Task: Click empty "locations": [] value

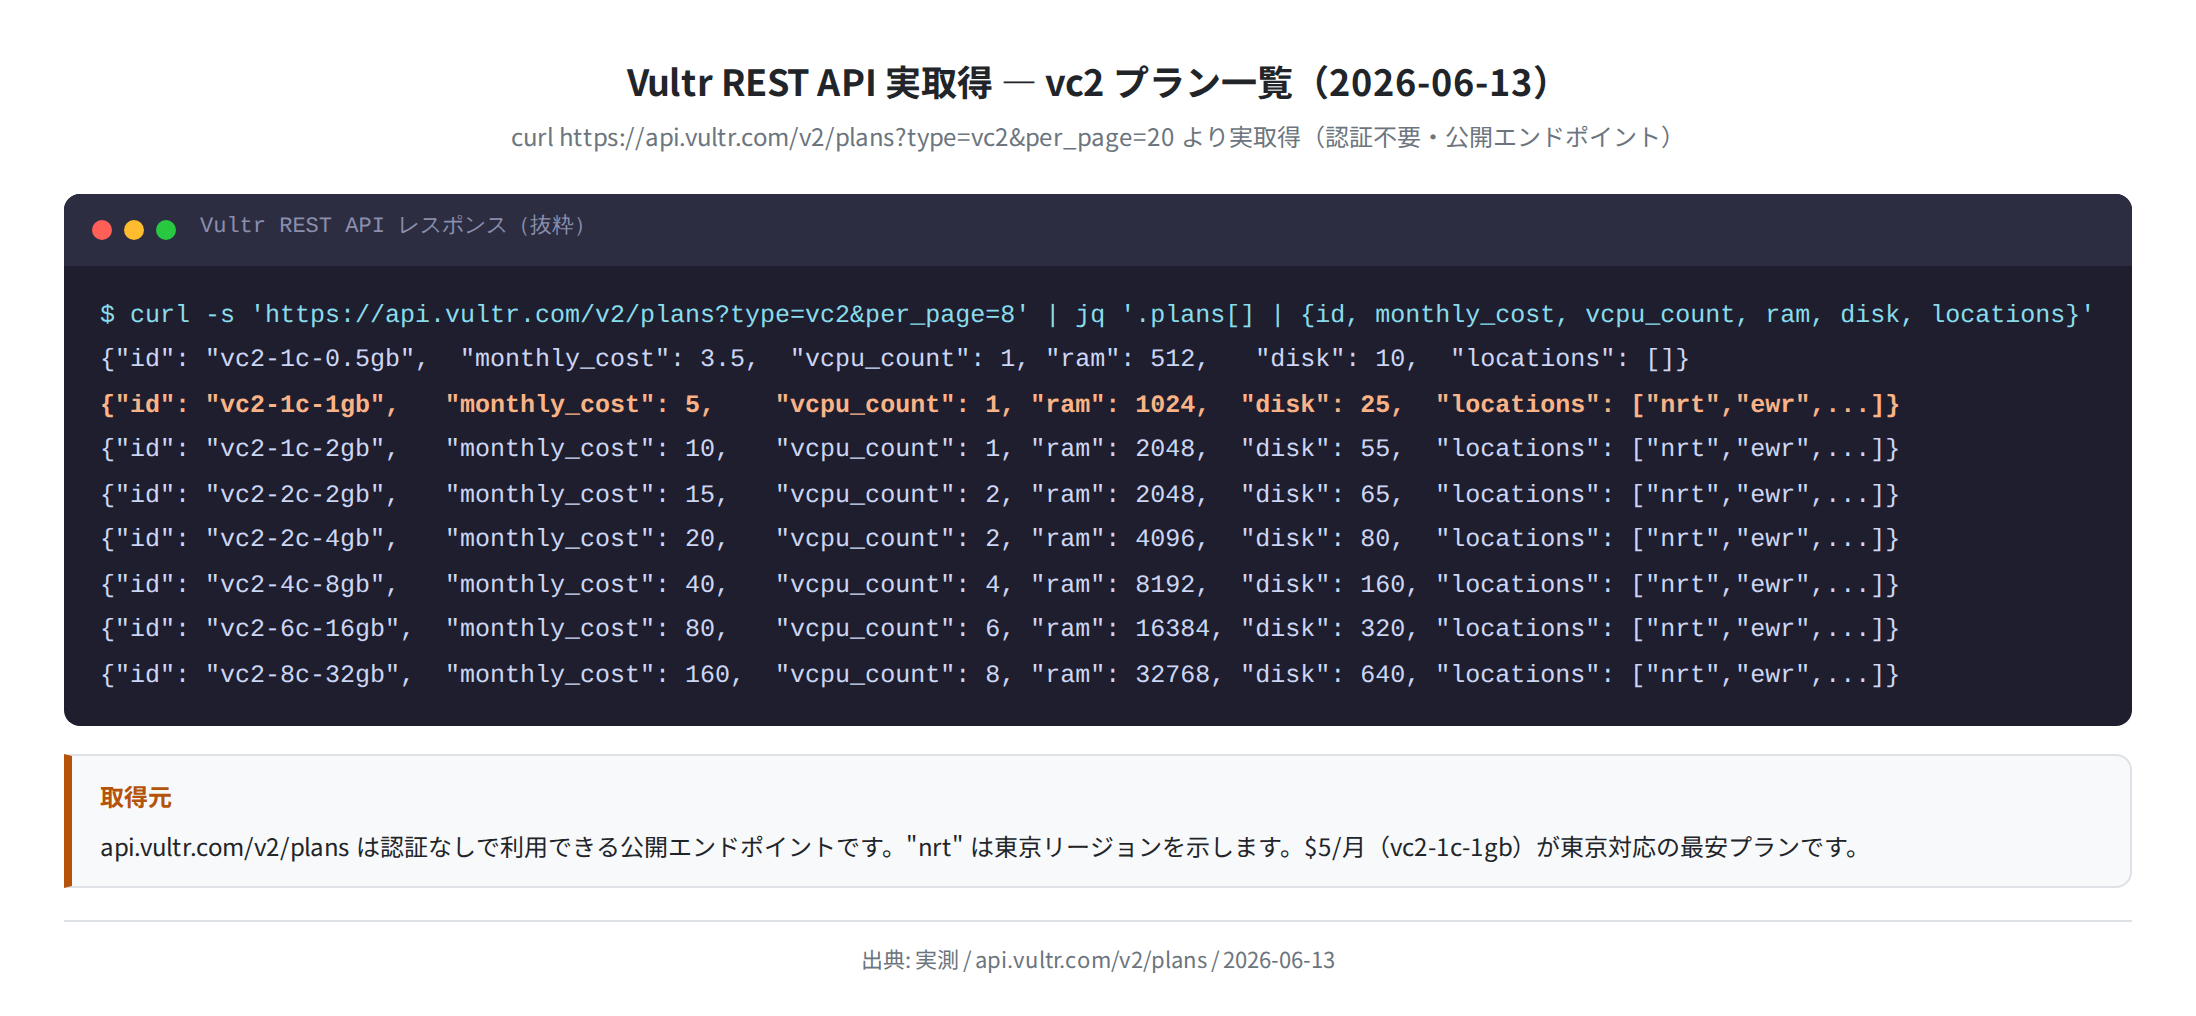Action: pyautogui.click(x=1660, y=359)
